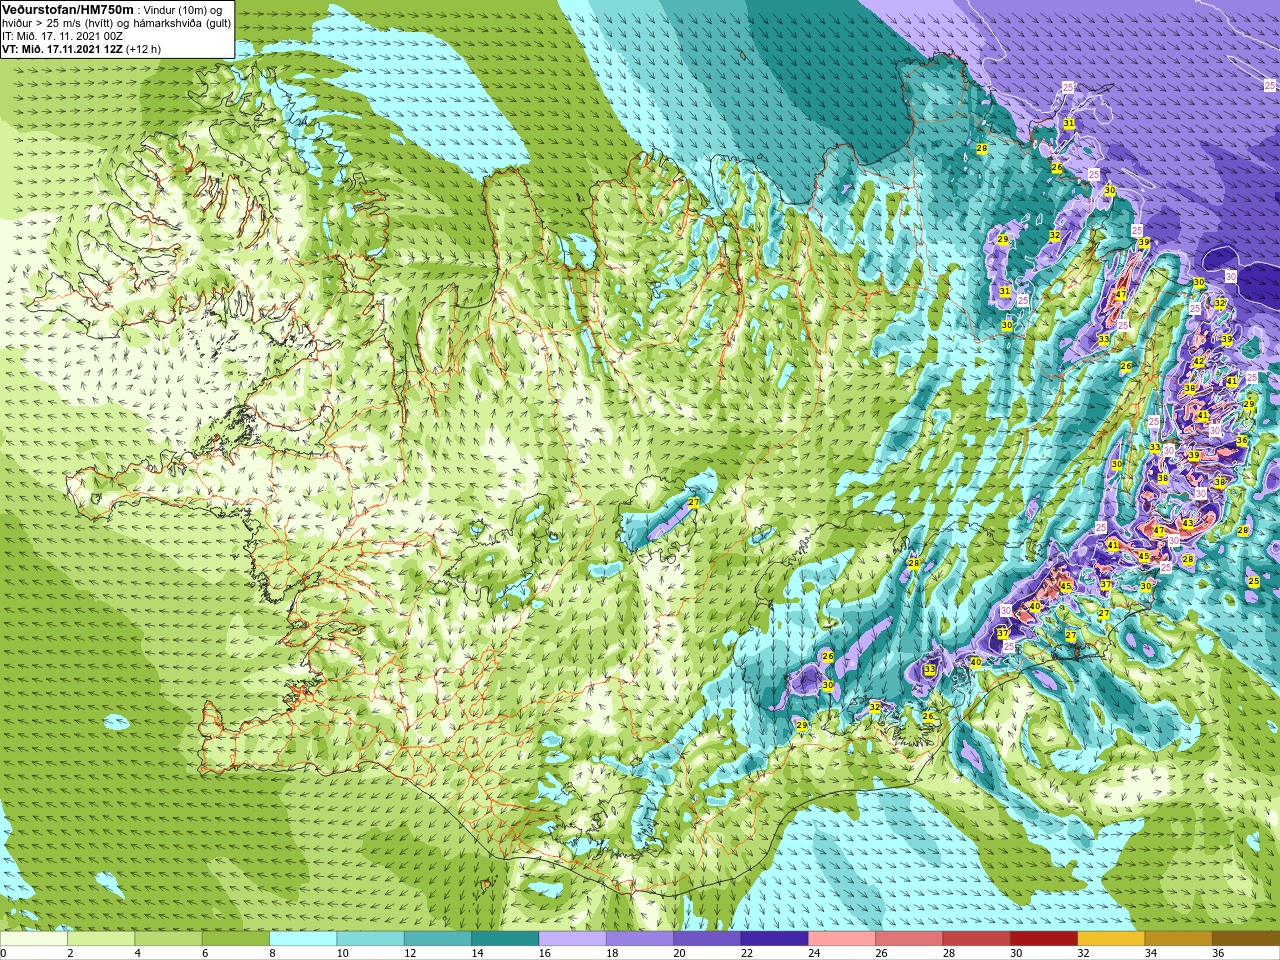Screen dimensions: 1280x960
Task: Click the scale number "16" under the color bar
Action: 545,953
